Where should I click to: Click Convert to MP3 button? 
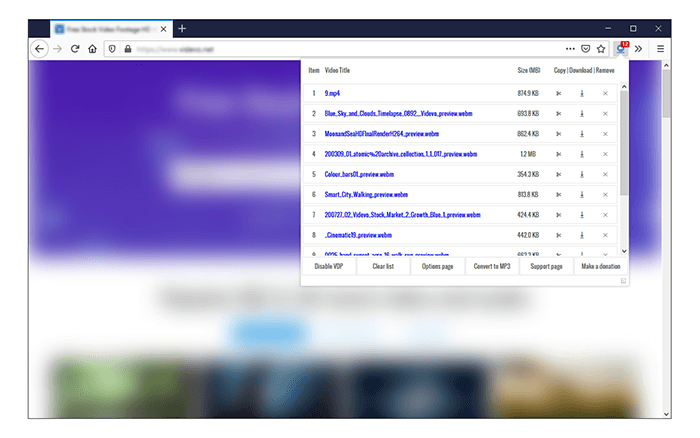tap(492, 267)
